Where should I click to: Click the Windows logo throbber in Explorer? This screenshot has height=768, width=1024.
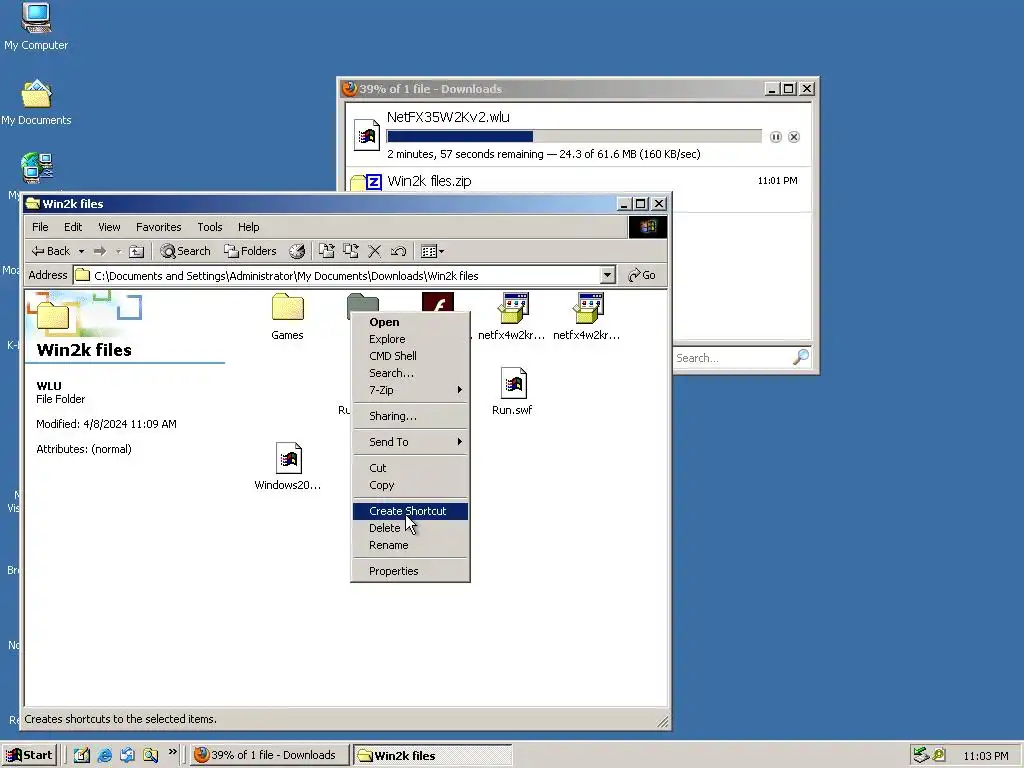[x=648, y=227]
